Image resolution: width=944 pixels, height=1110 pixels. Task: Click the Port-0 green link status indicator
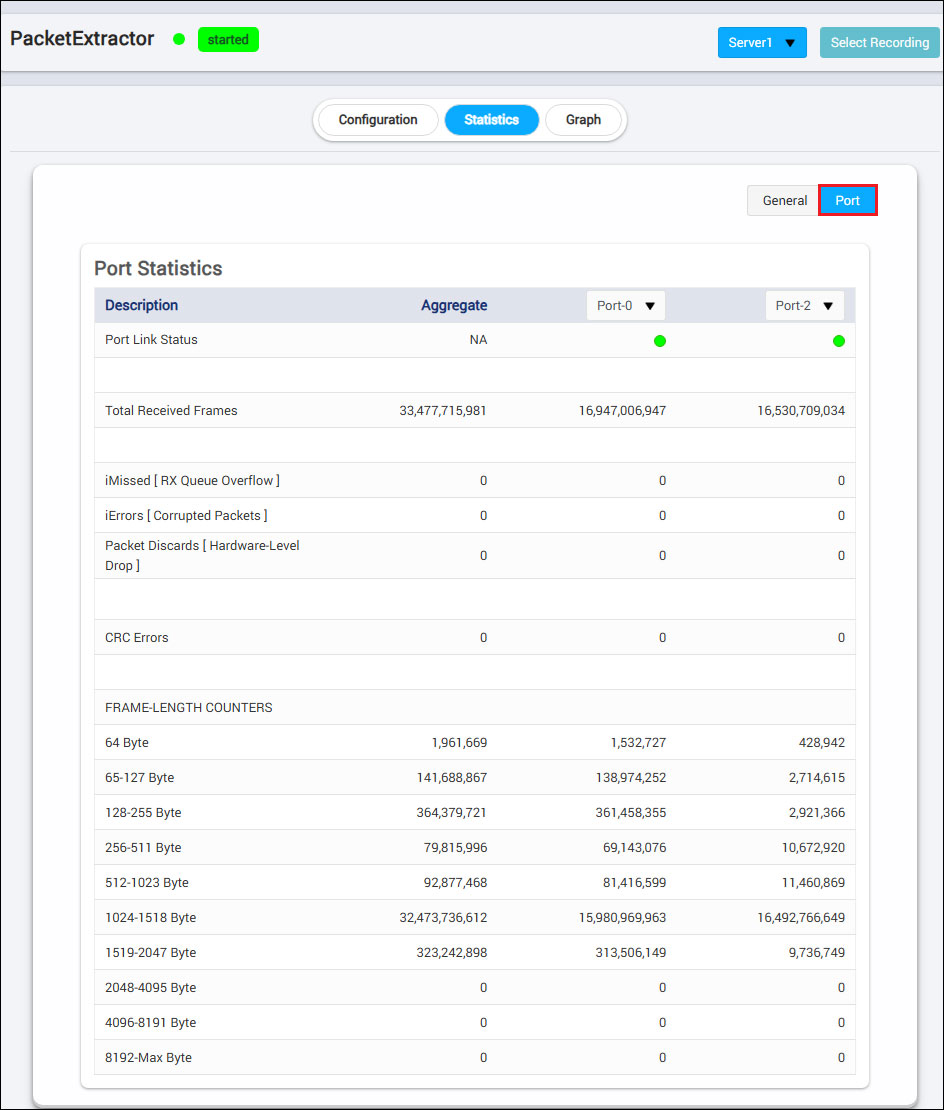pos(660,341)
